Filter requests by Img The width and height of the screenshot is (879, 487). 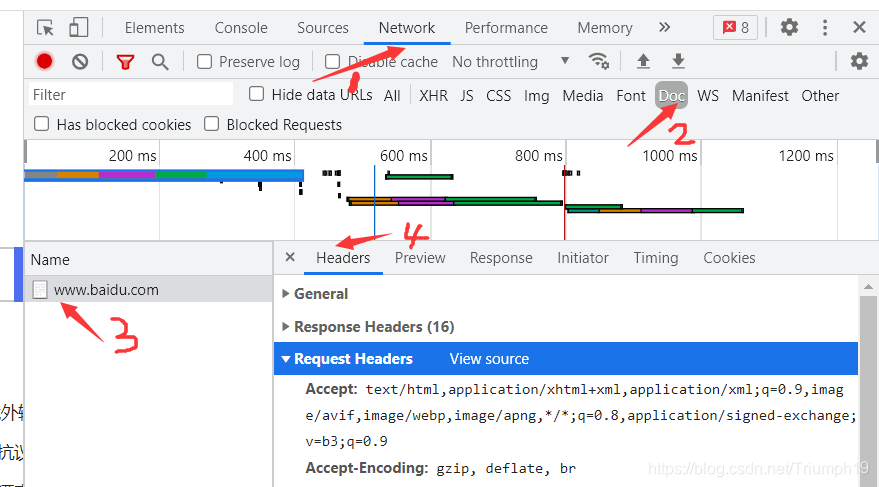pyautogui.click(x=536, y=96)
